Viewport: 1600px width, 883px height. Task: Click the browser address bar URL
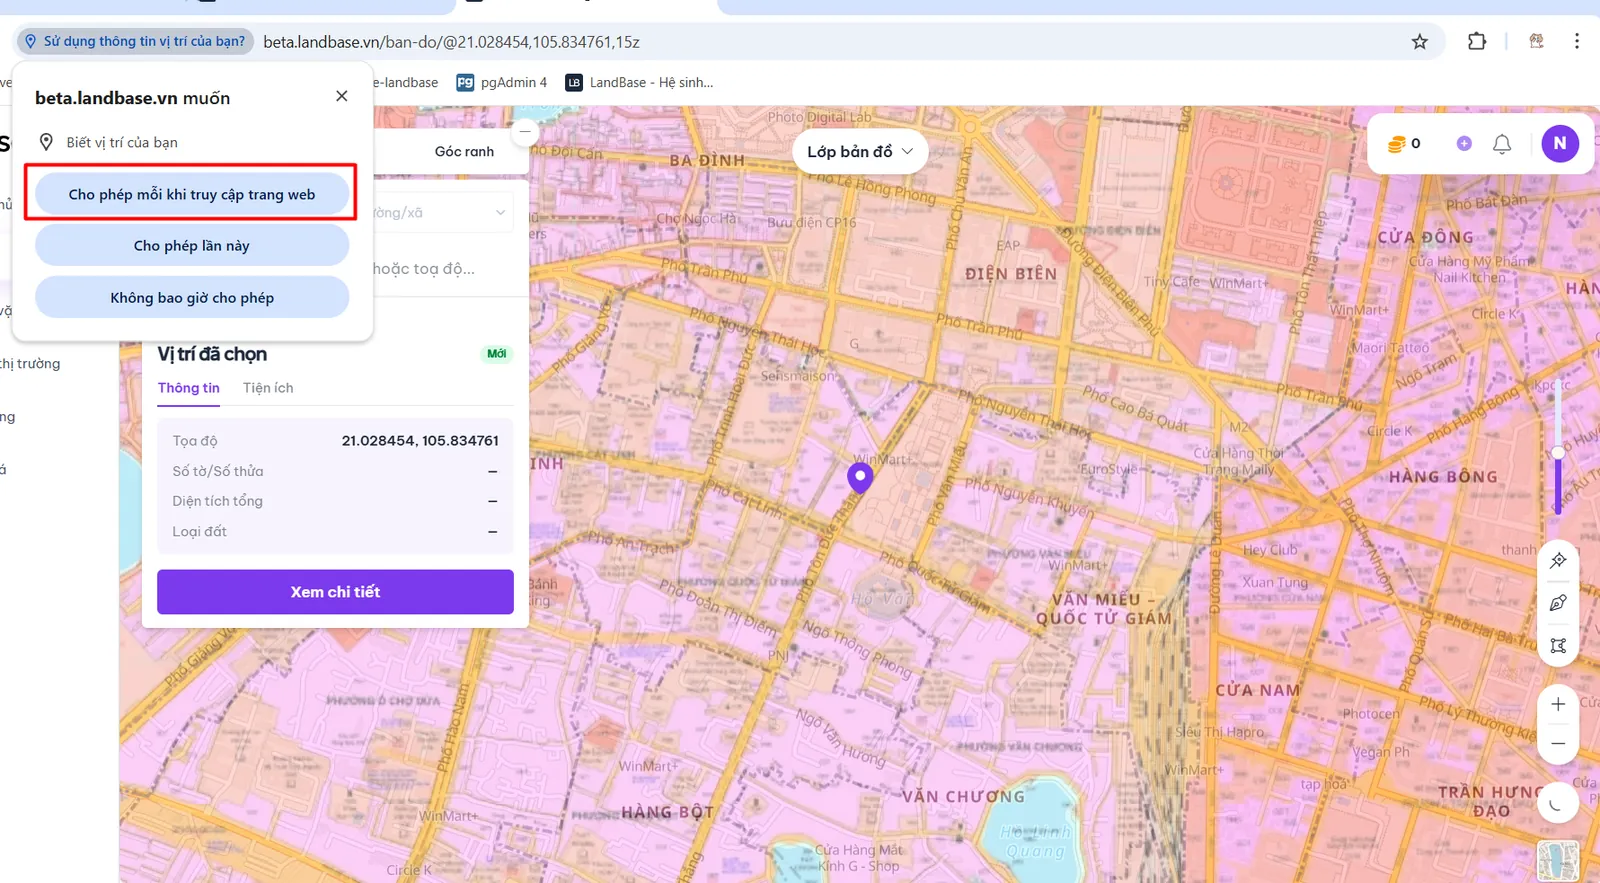(x=452, y=42)
